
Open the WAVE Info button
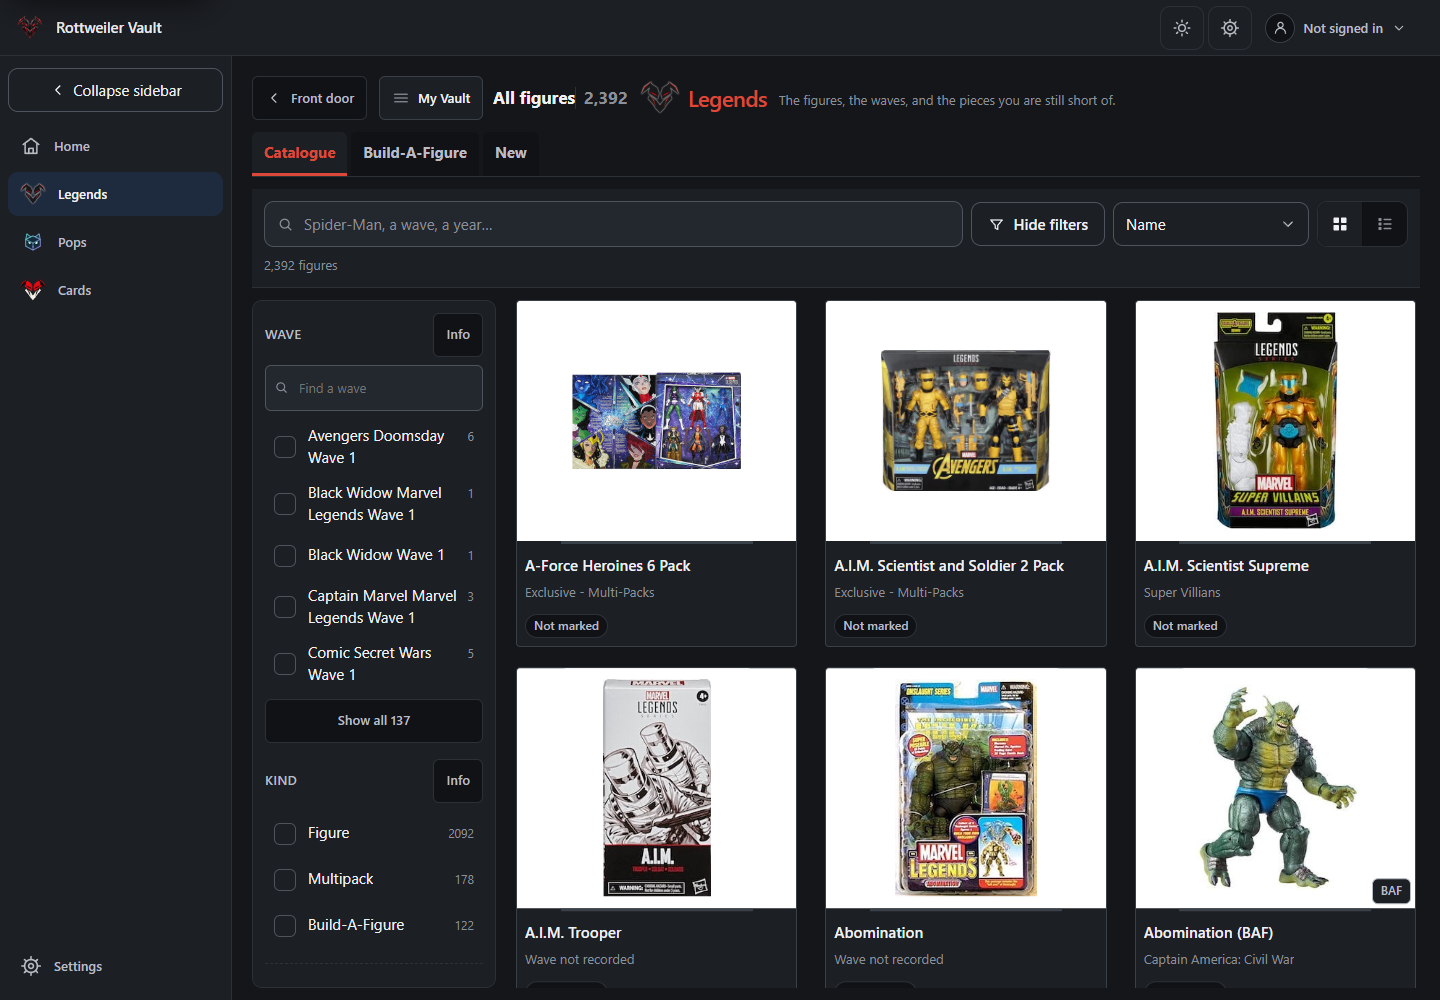[458, 335]
